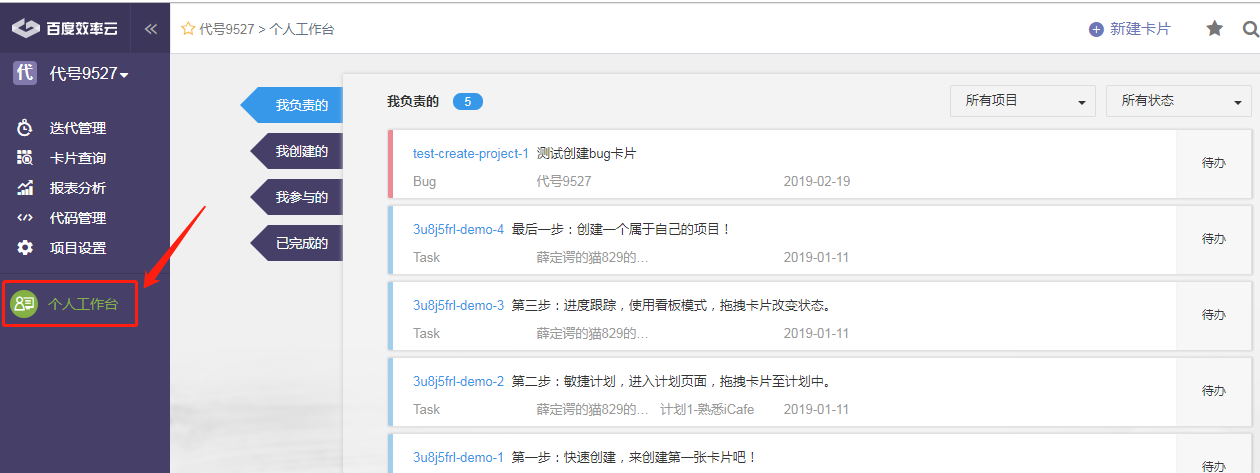The image size is (1260, 473).
Task: Open card link 3u8j5frl-demo-3
Action: click(459, 305)
